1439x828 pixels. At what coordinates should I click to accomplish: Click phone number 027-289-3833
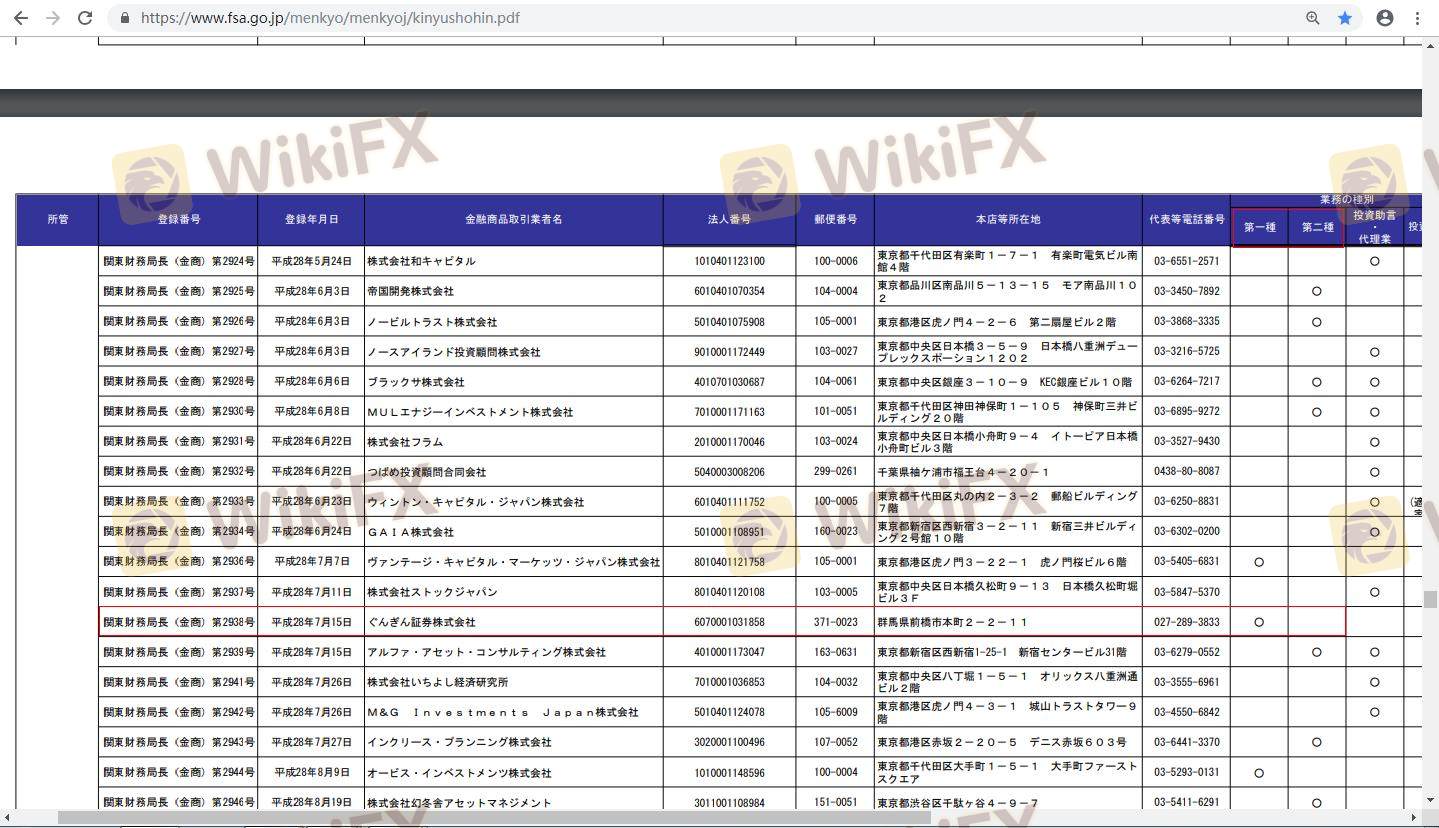[1186, 622]
